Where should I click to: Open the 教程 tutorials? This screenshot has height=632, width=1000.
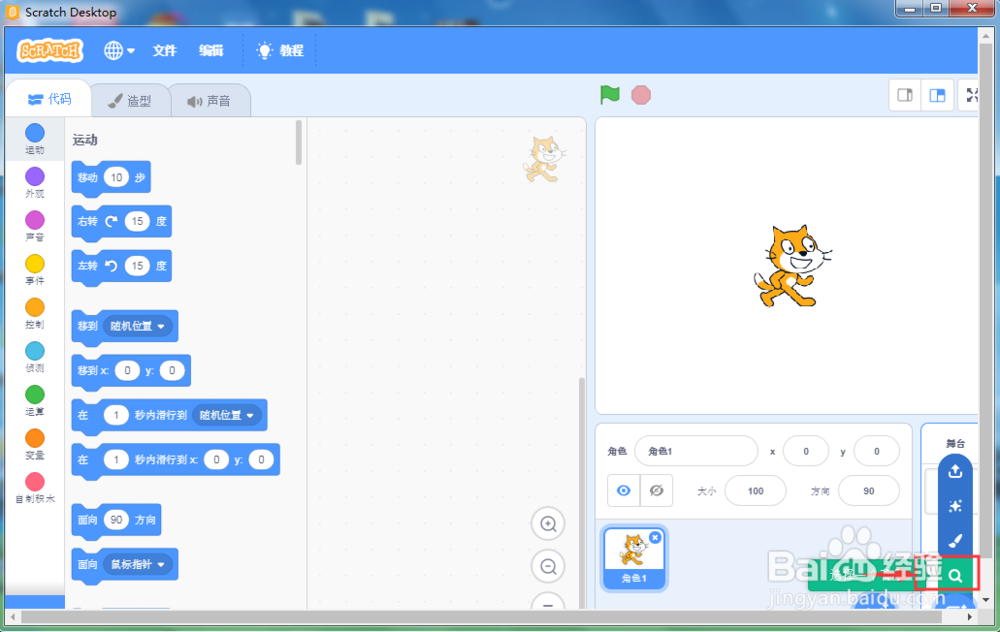(x=280, y=50)
